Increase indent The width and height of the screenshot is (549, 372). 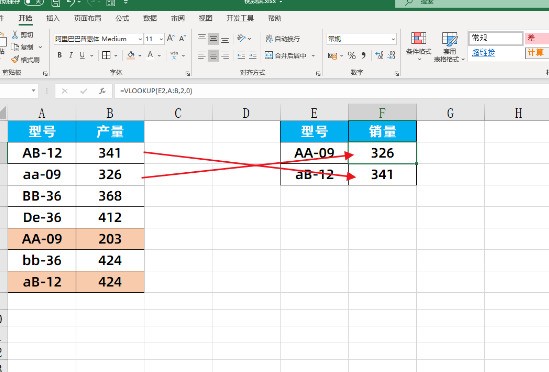pyautogui.click(x=253, y=55)
